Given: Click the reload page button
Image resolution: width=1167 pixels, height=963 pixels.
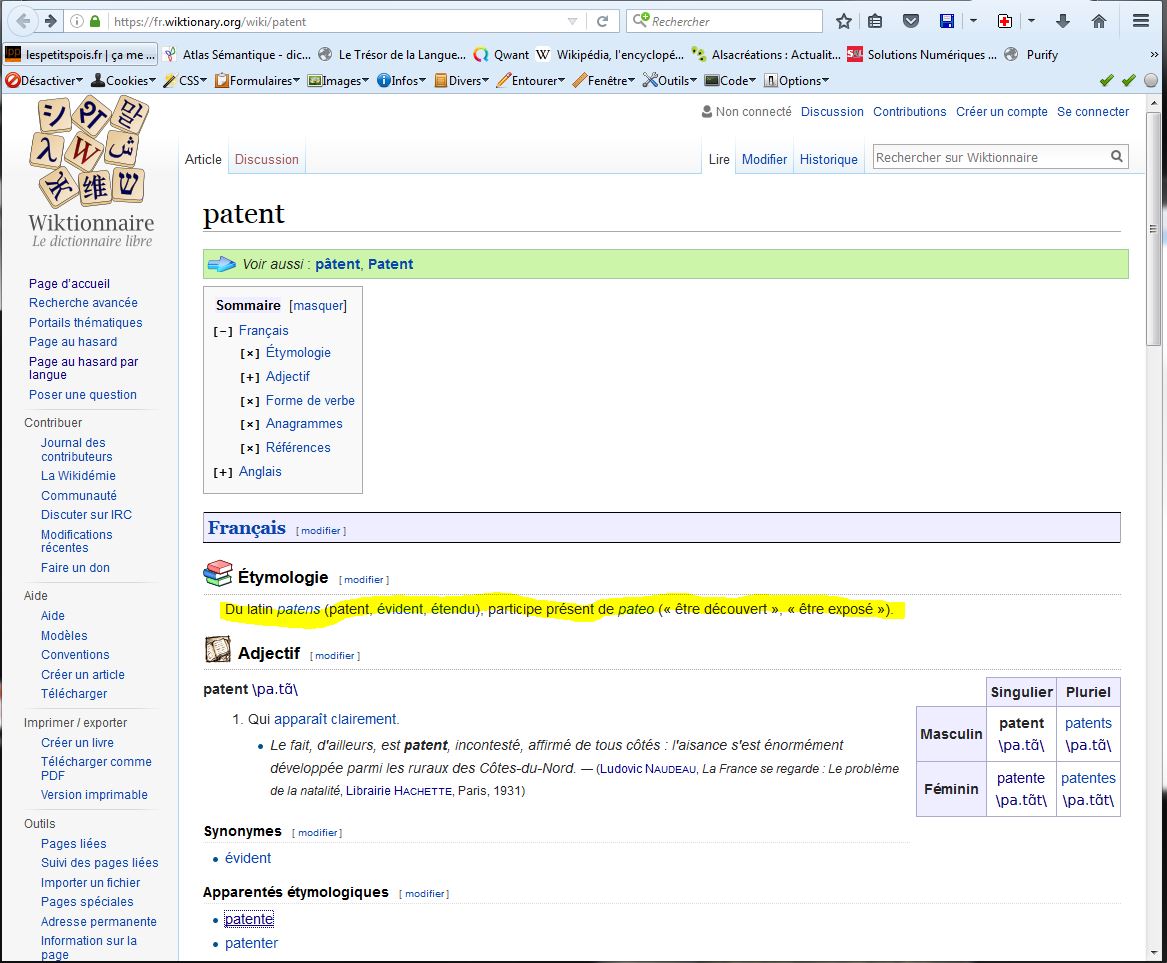Looking at the screenshot, I should point(602,21).
